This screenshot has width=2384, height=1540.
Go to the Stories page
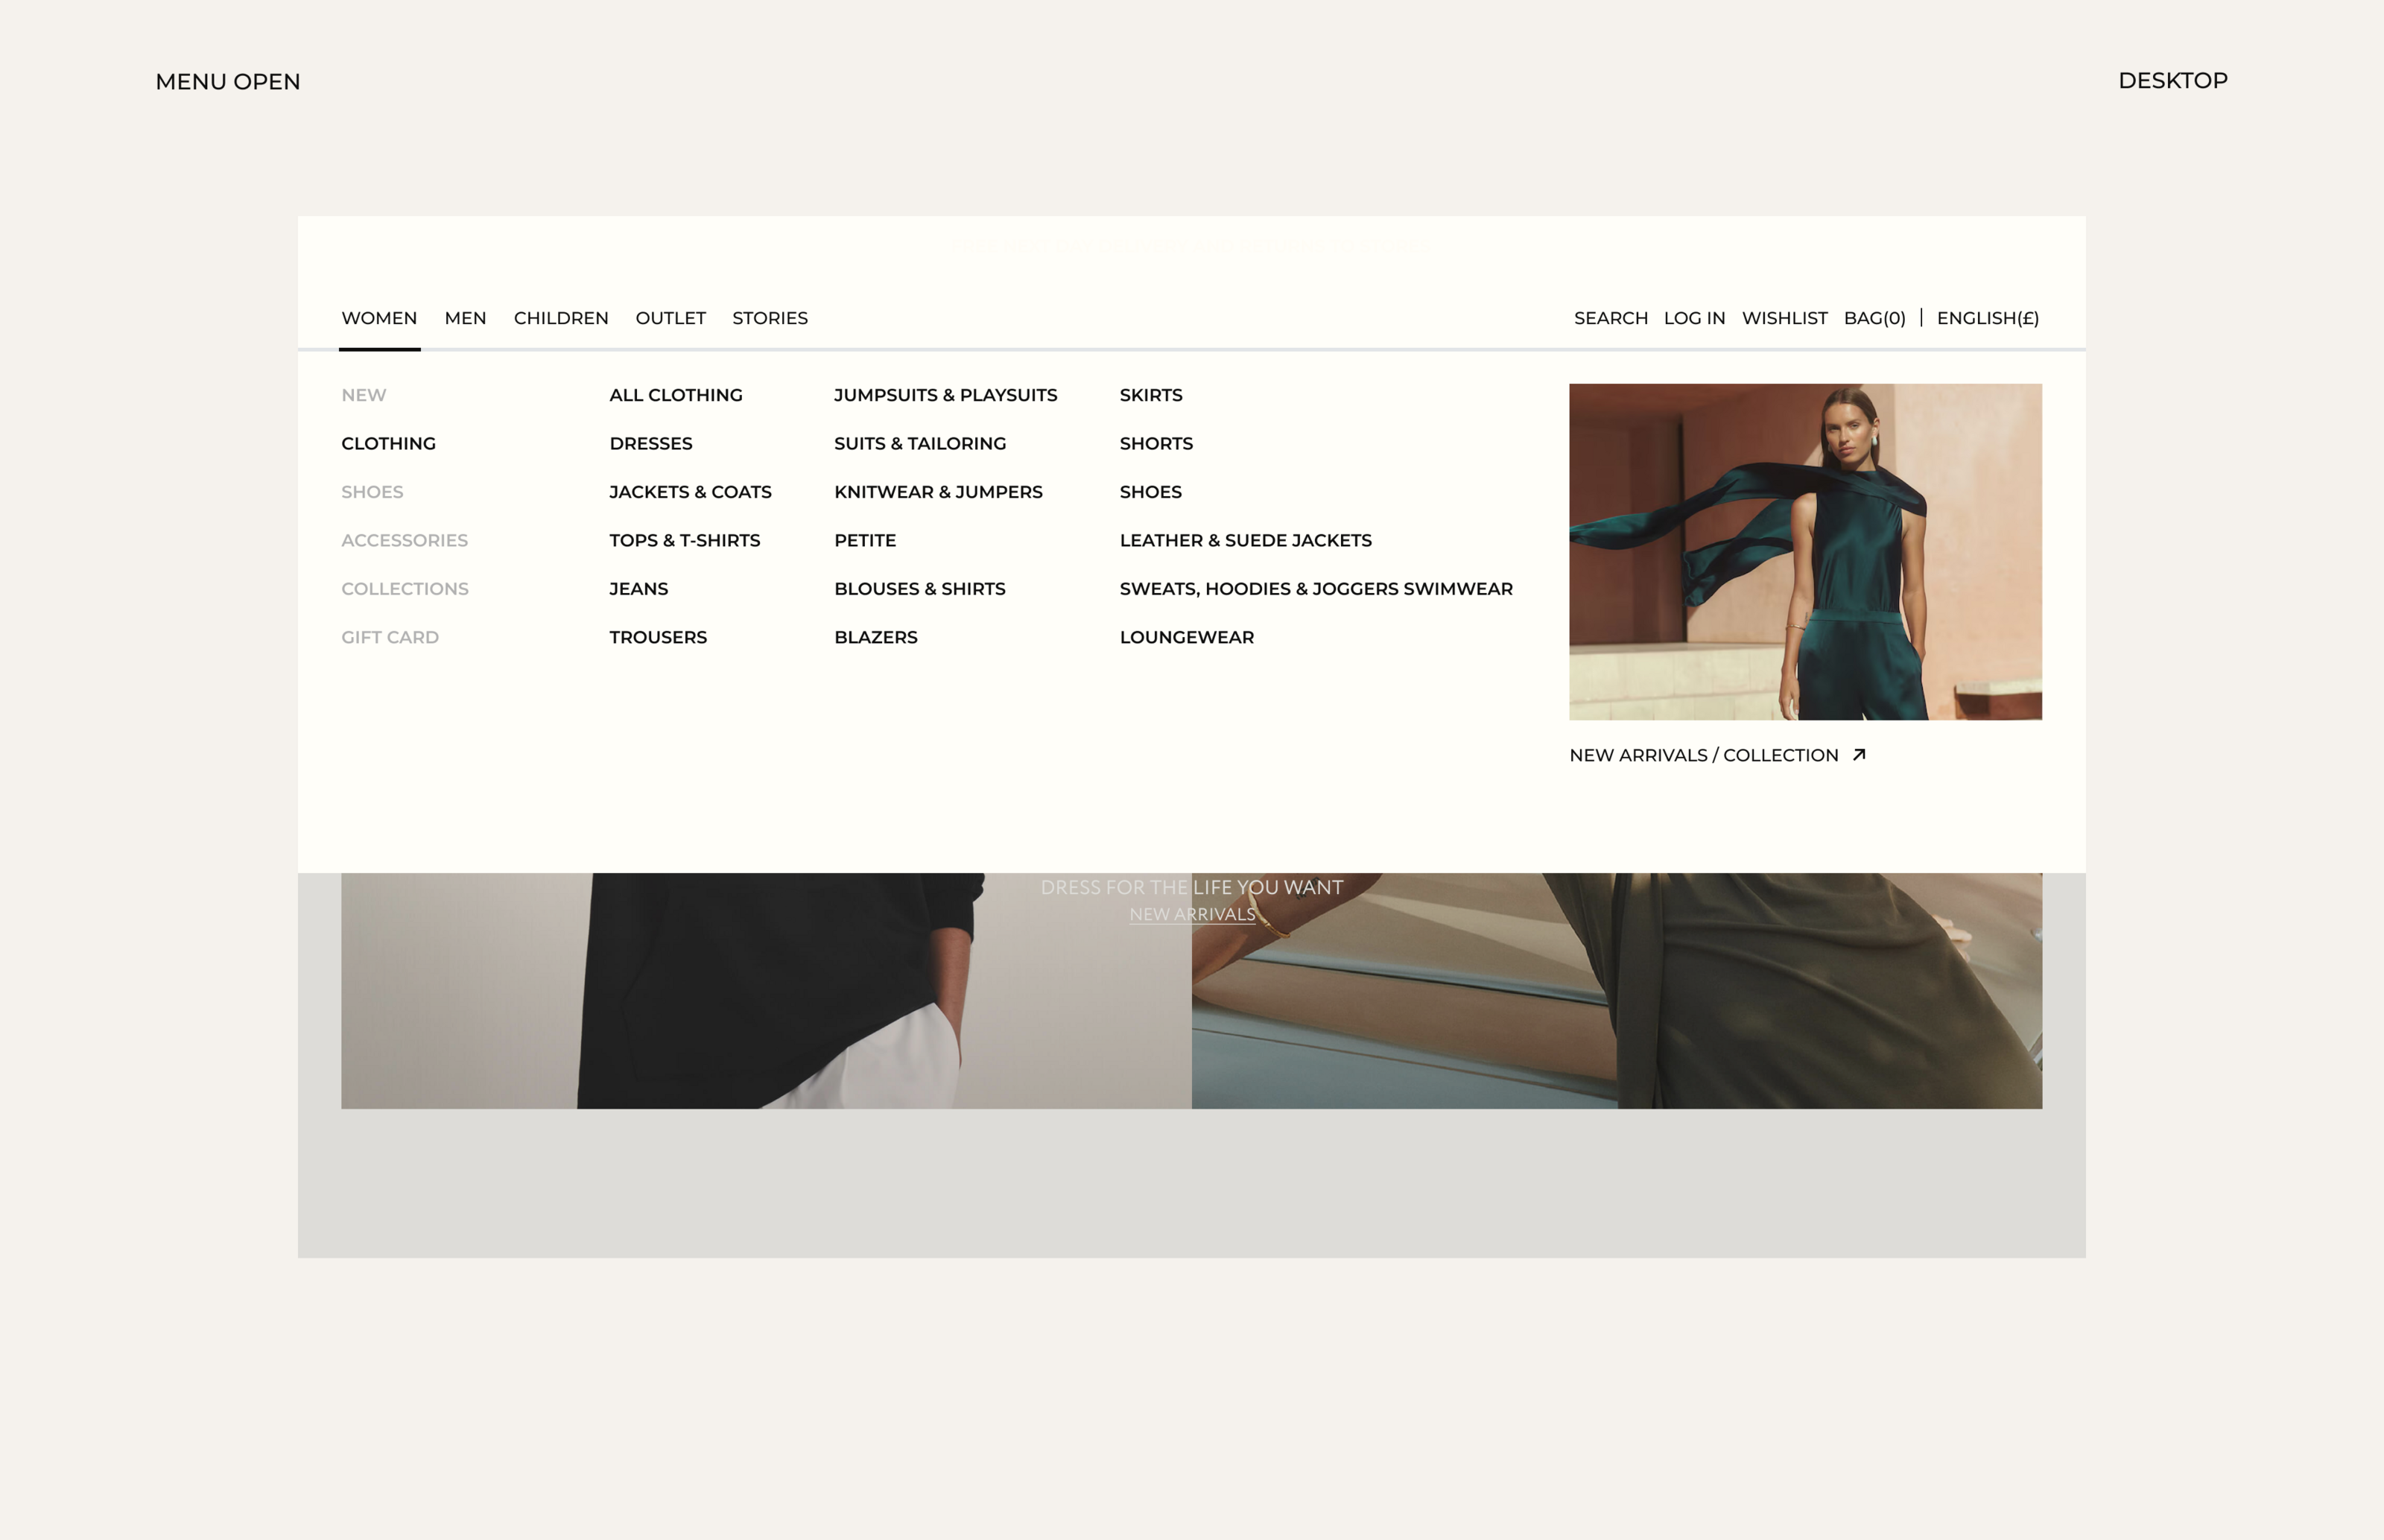[769, 318]
